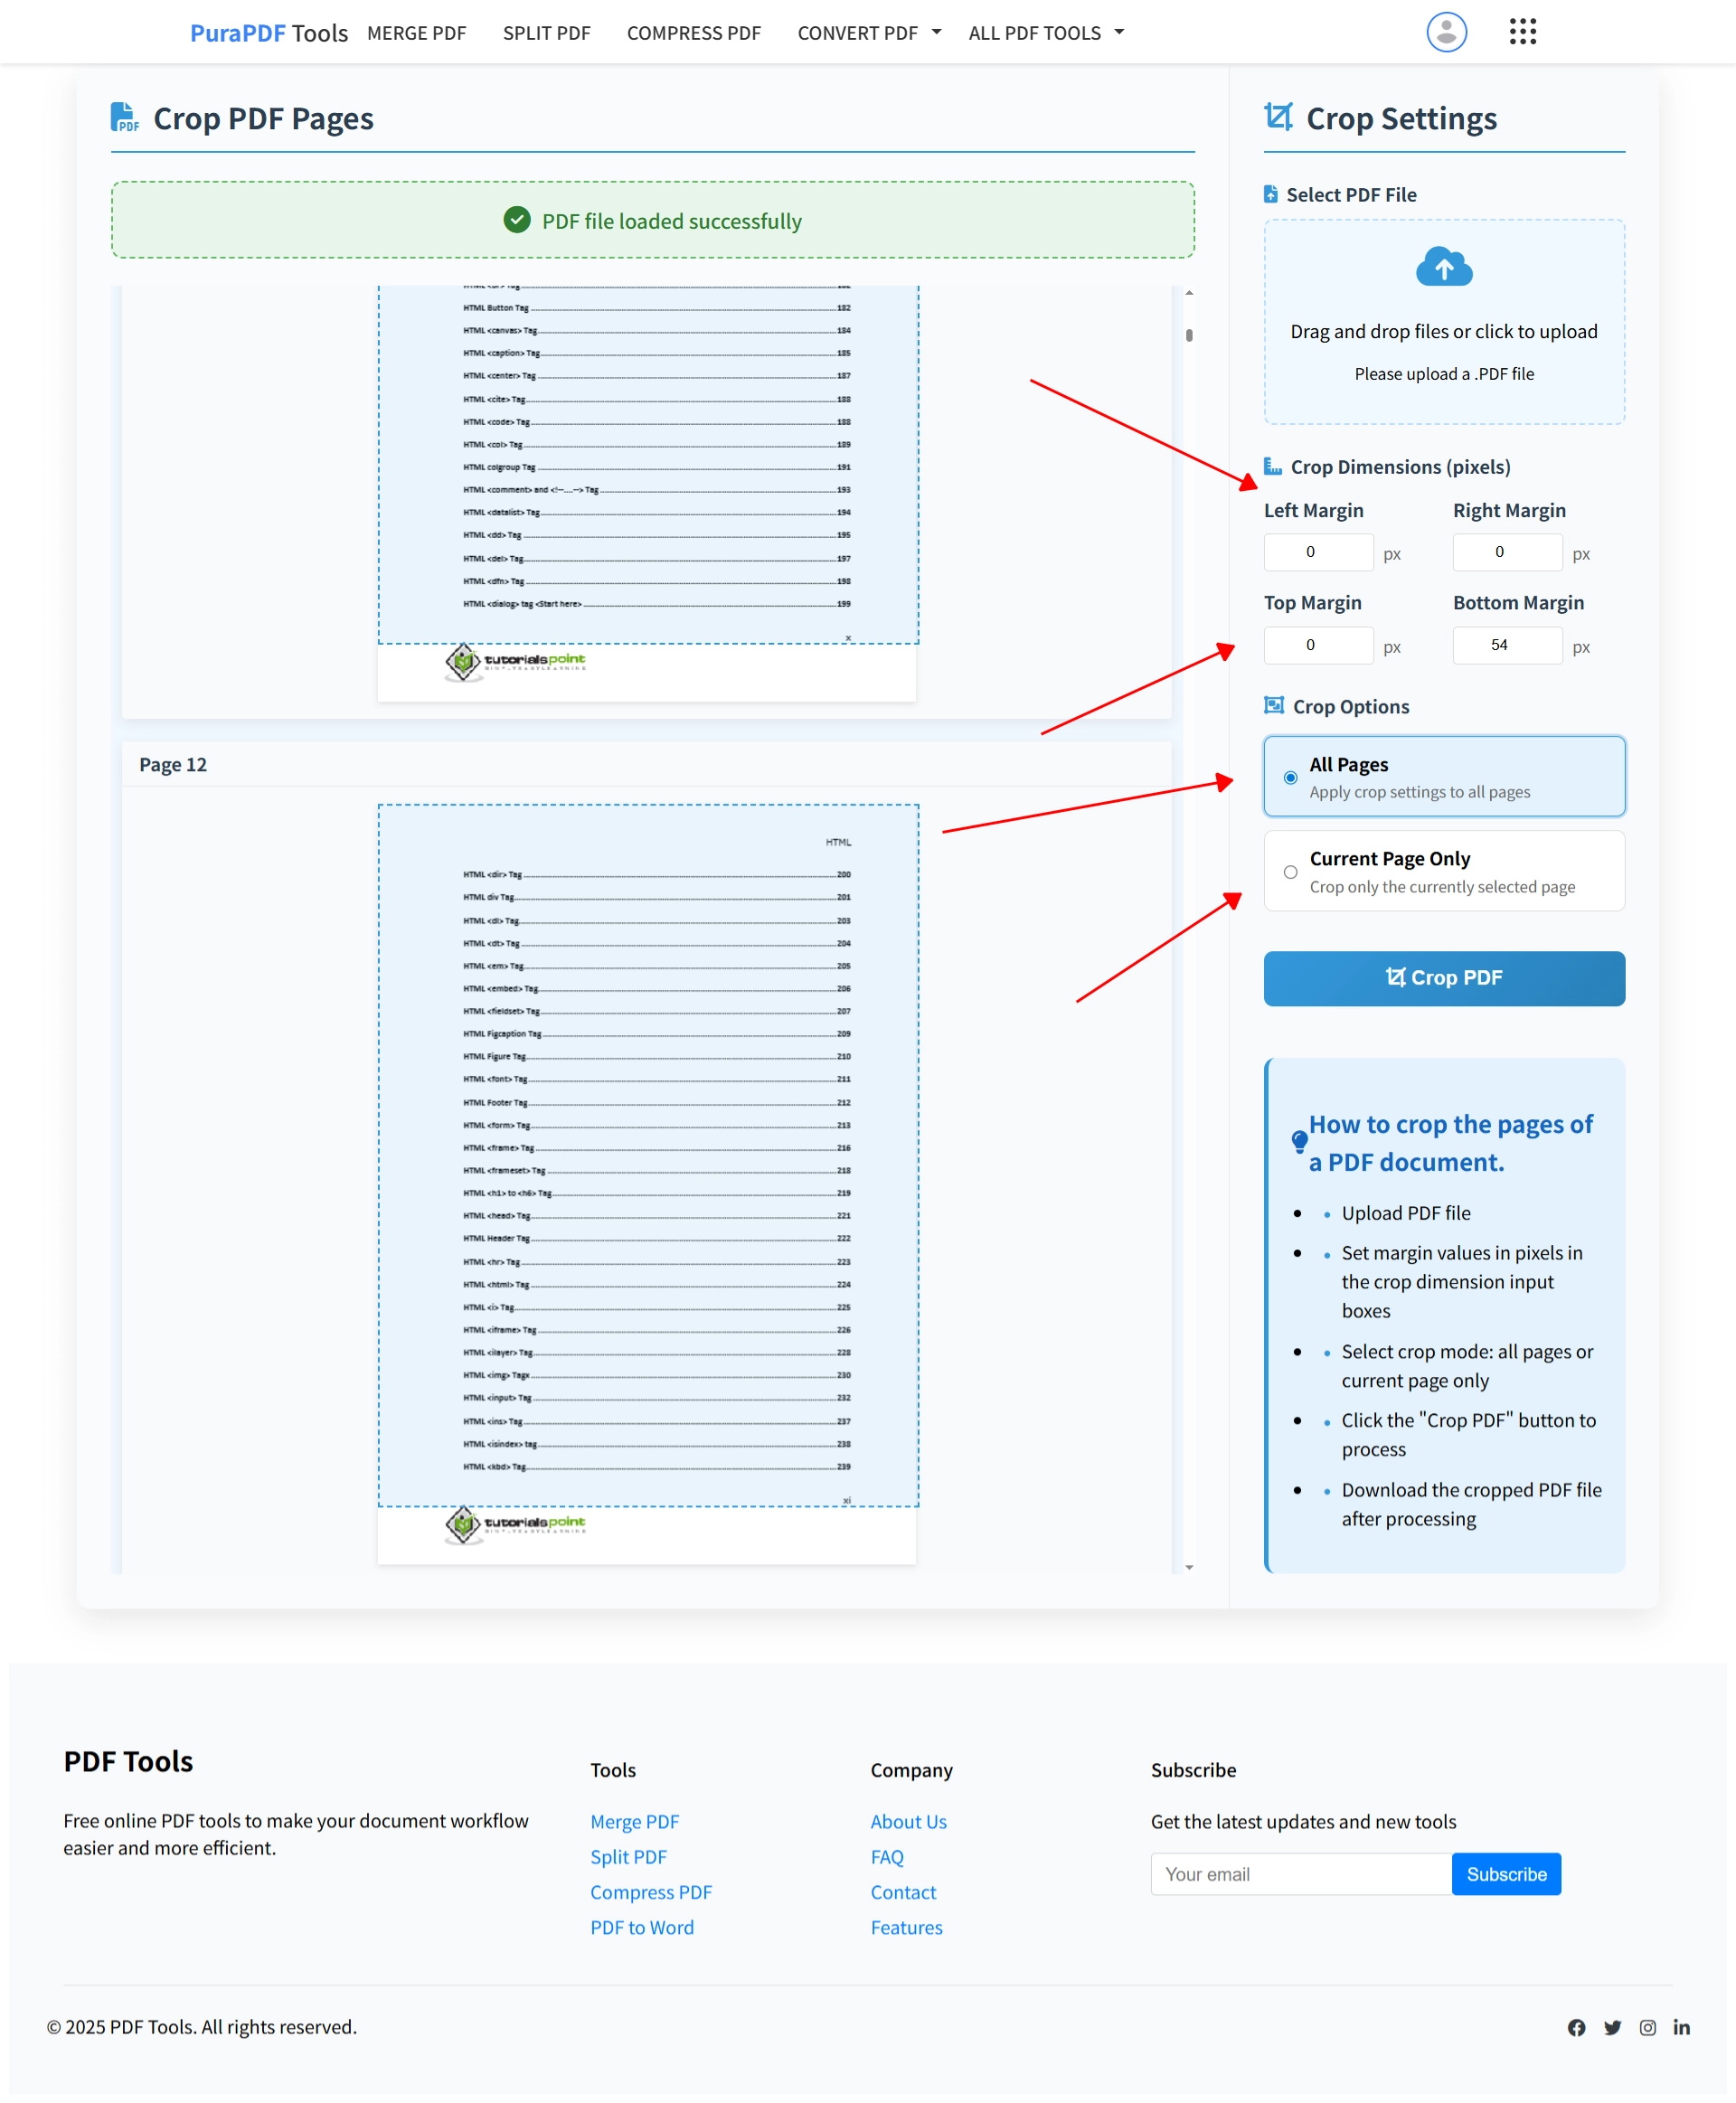Click the Crop PDF button

[1443, 978]
